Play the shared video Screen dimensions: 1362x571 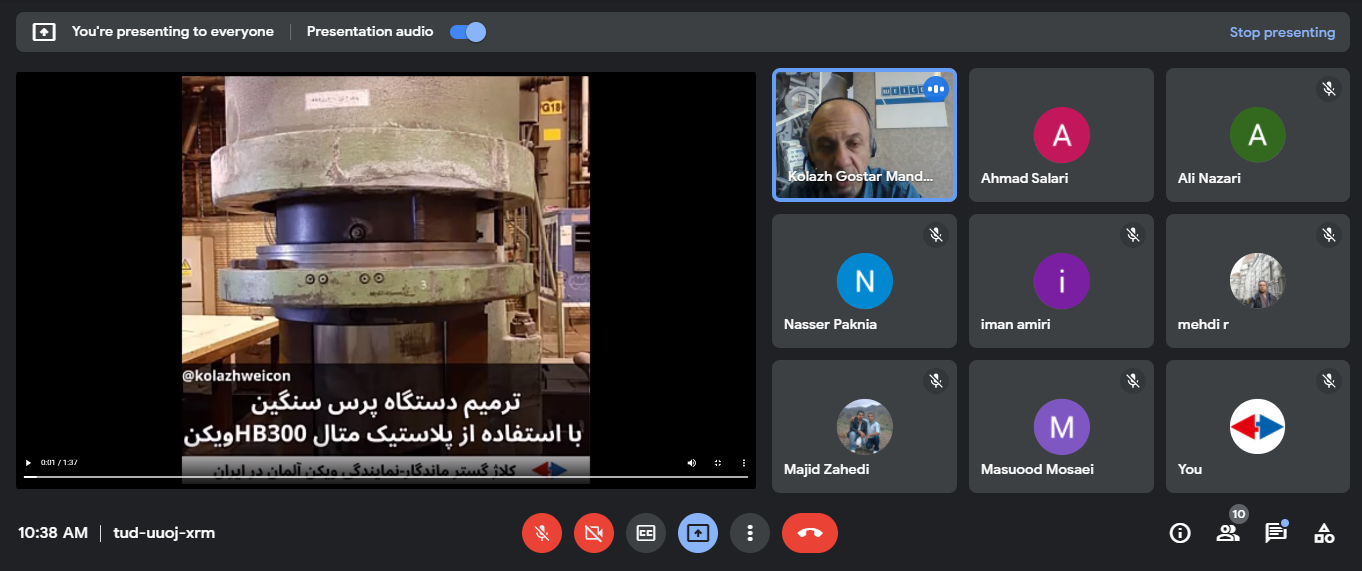pos(28,463)
